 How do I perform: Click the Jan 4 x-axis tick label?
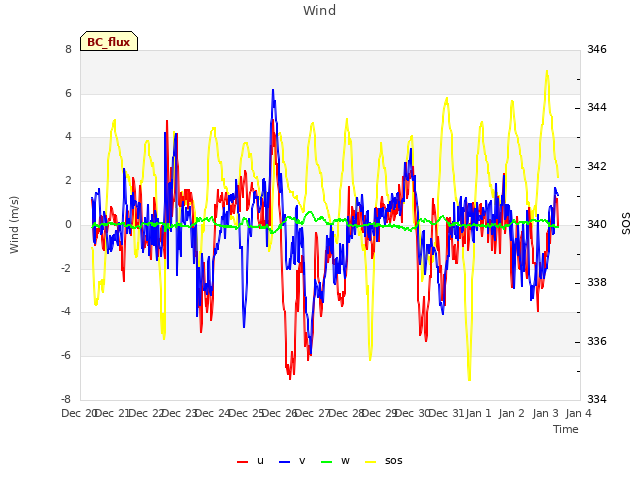click(578, 413)
